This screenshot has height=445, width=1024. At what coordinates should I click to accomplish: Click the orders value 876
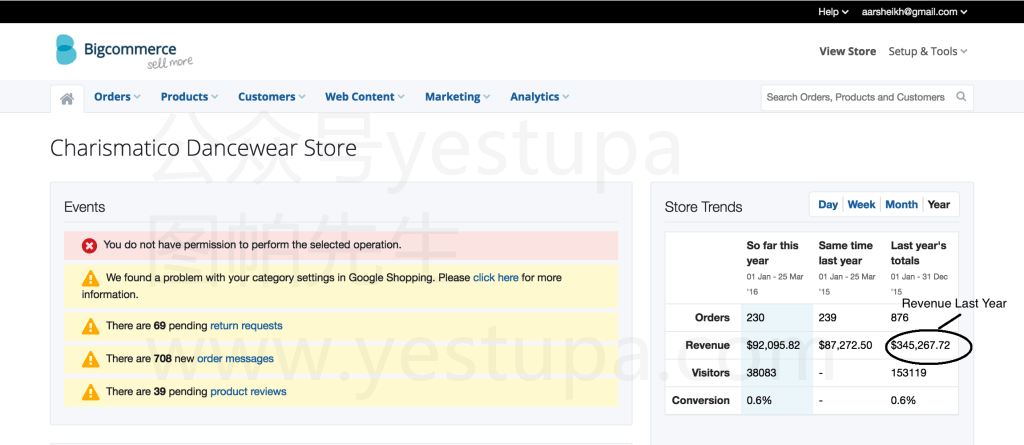[900, 318]
